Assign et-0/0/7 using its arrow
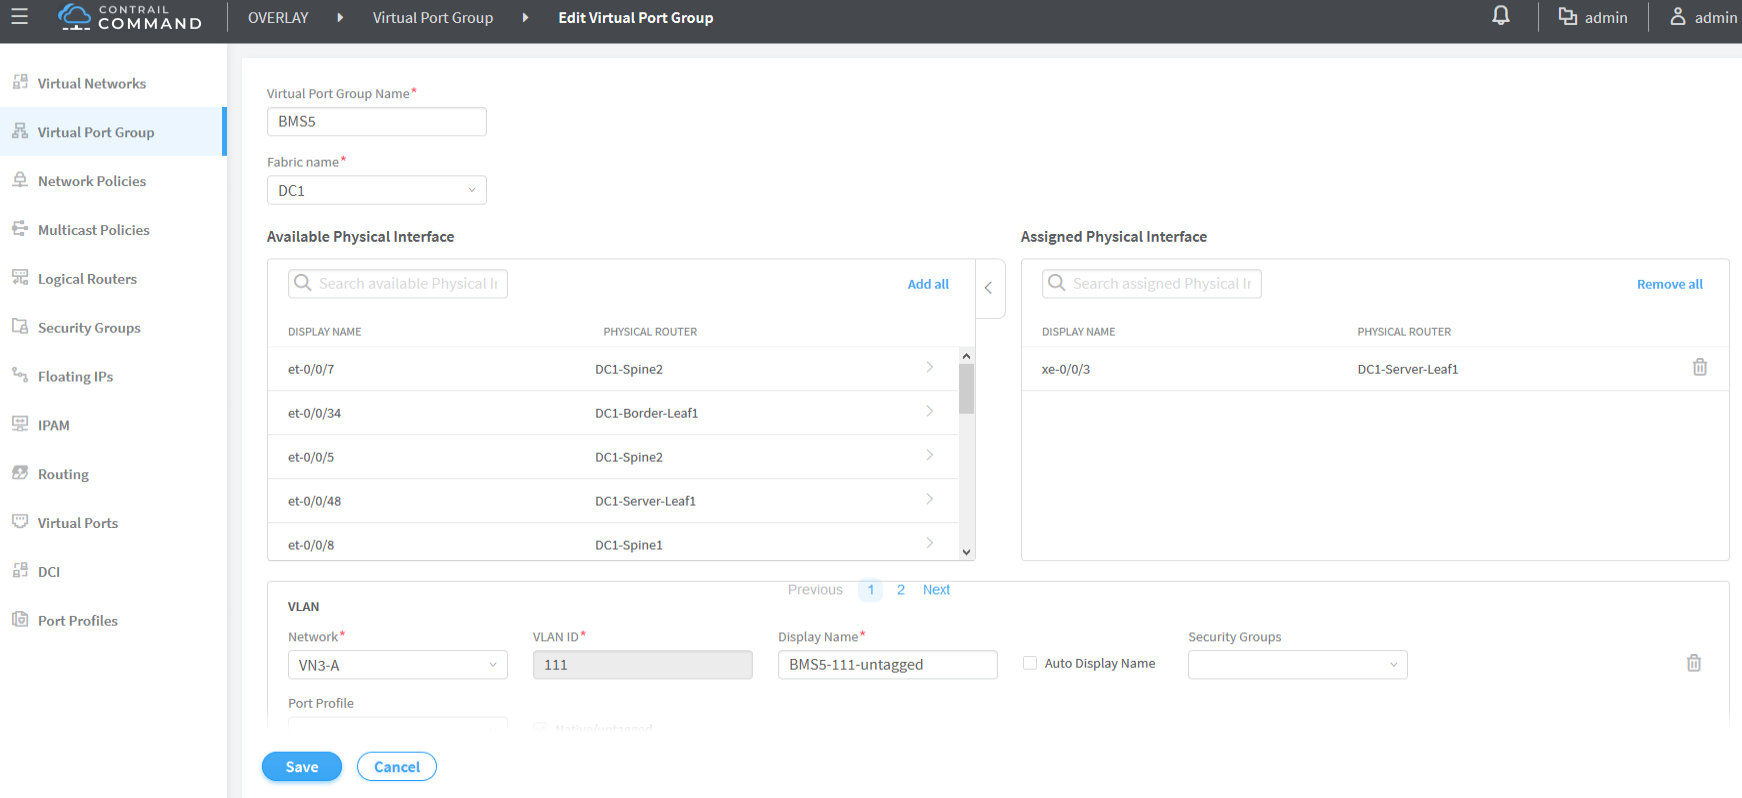This screenshot has height=798, width=1742. pyautogui.click(x=929, y=368)
